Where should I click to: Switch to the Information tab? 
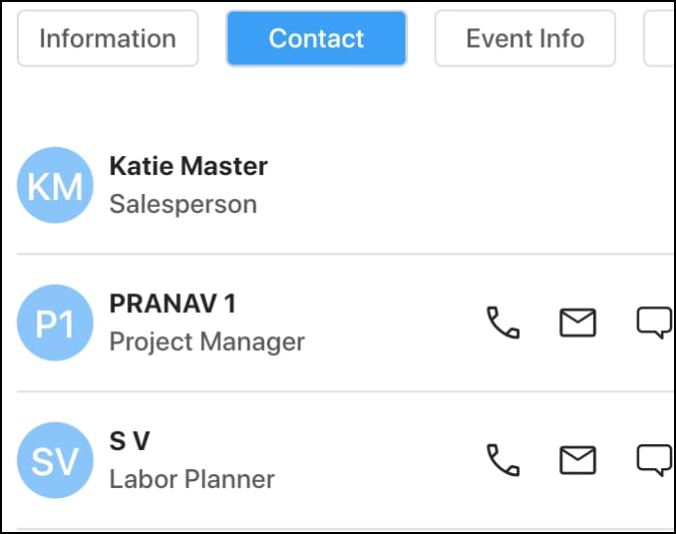click(108, 39)
